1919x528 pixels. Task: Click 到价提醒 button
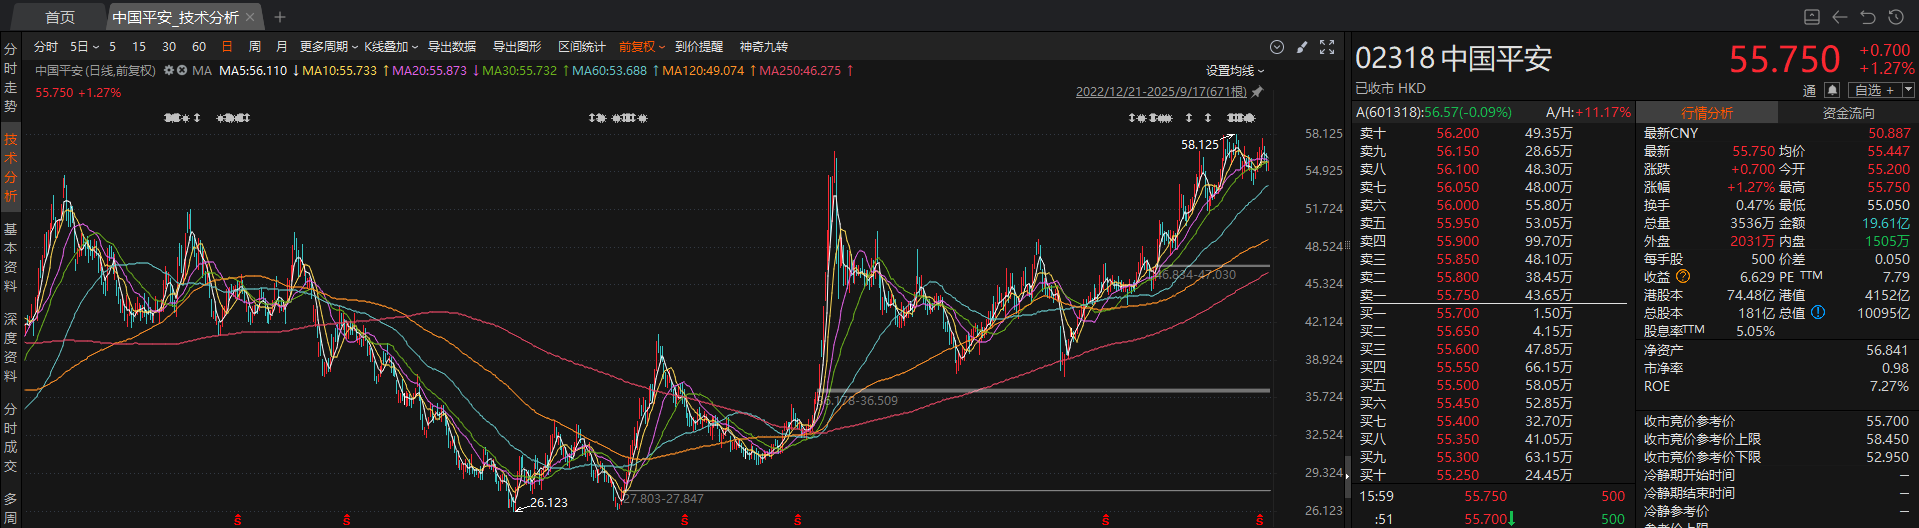point(699,47)
